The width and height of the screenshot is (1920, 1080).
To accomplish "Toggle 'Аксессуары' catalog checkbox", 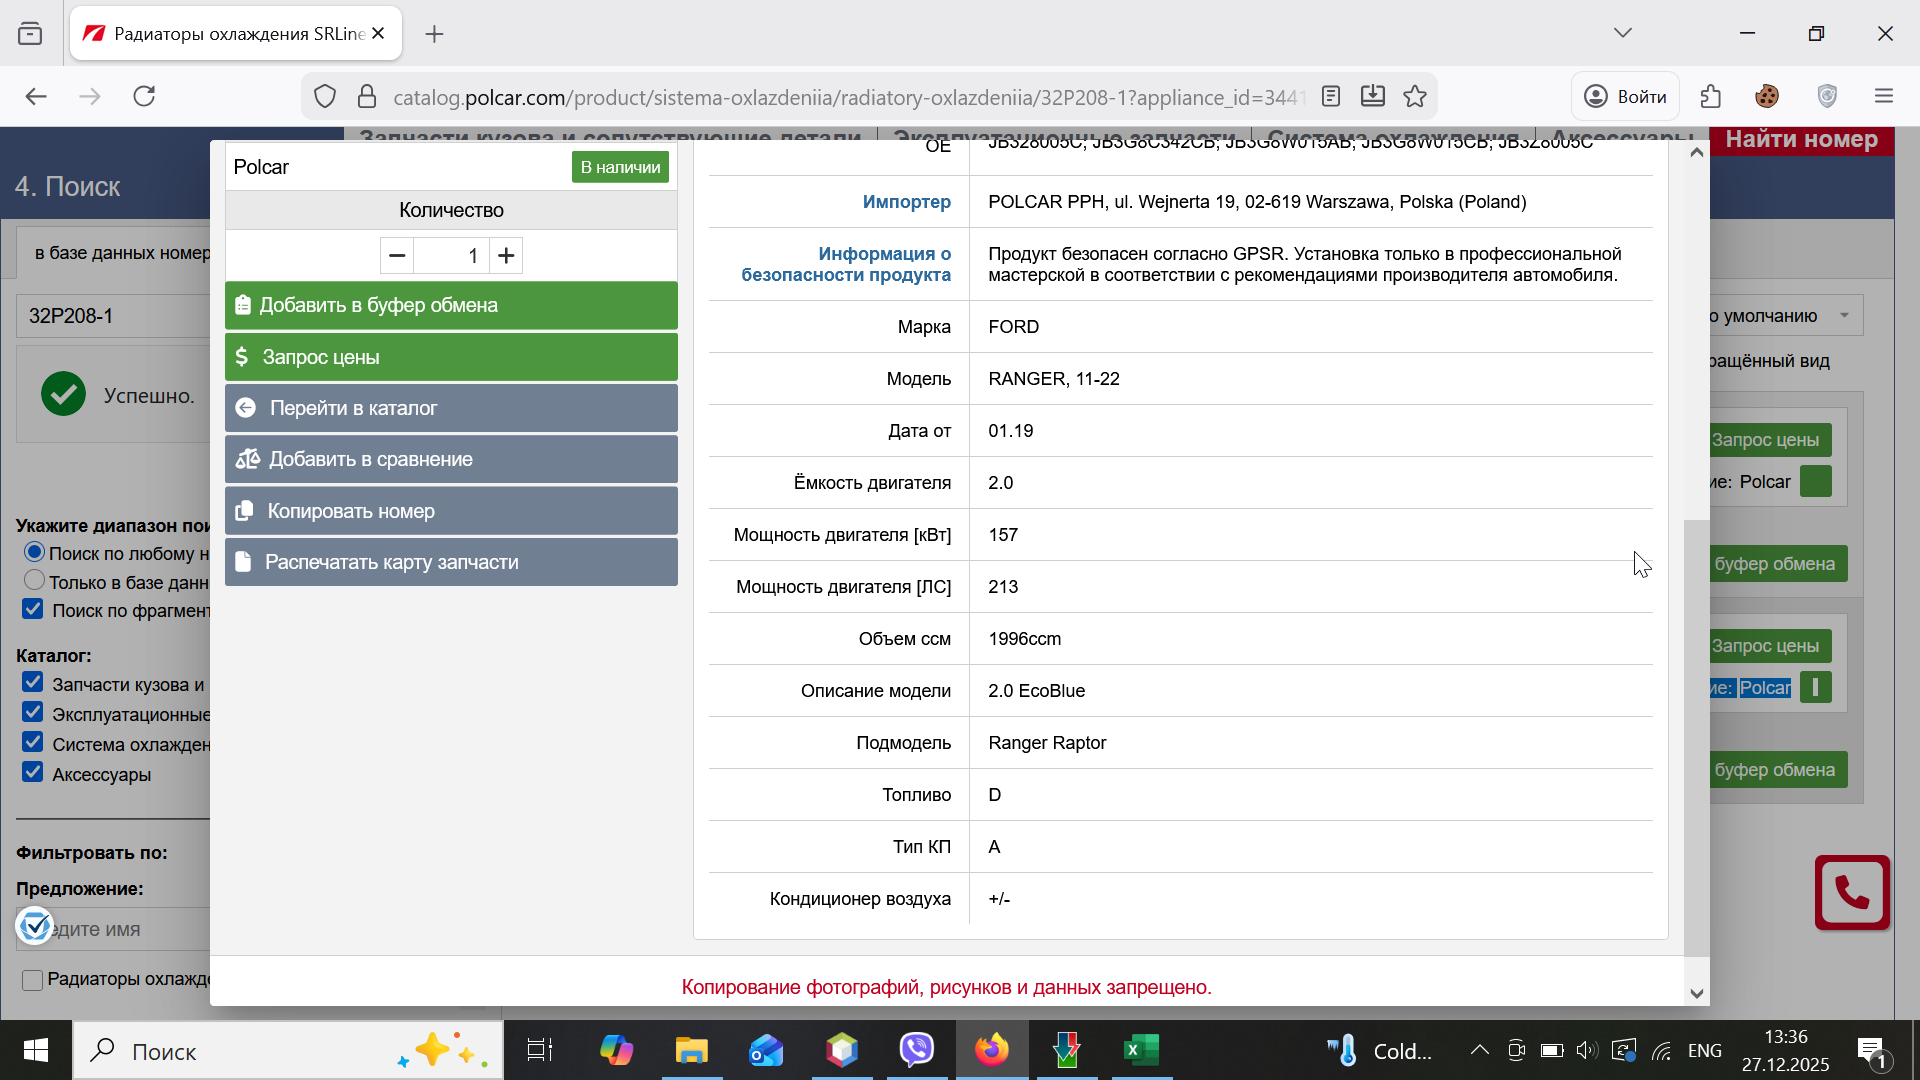I will click(x=33, y=773).
